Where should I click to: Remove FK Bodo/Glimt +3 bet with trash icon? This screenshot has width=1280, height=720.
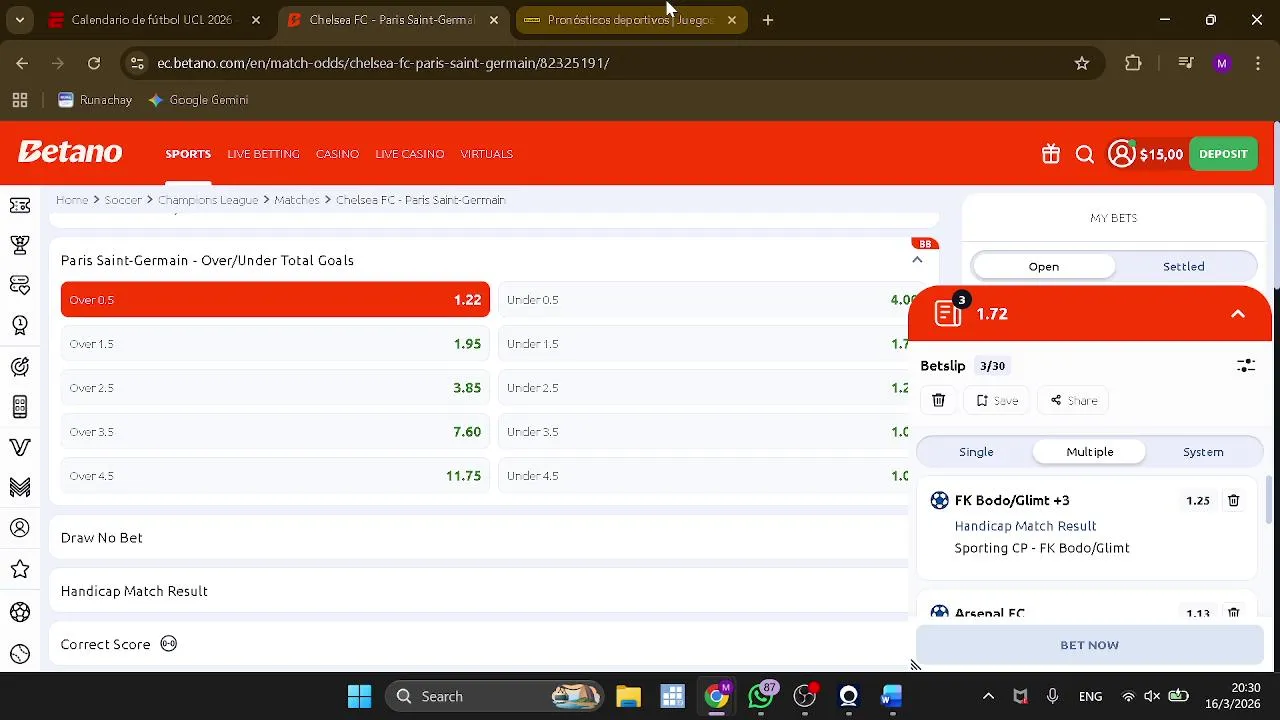click(x=1233, y=500)
